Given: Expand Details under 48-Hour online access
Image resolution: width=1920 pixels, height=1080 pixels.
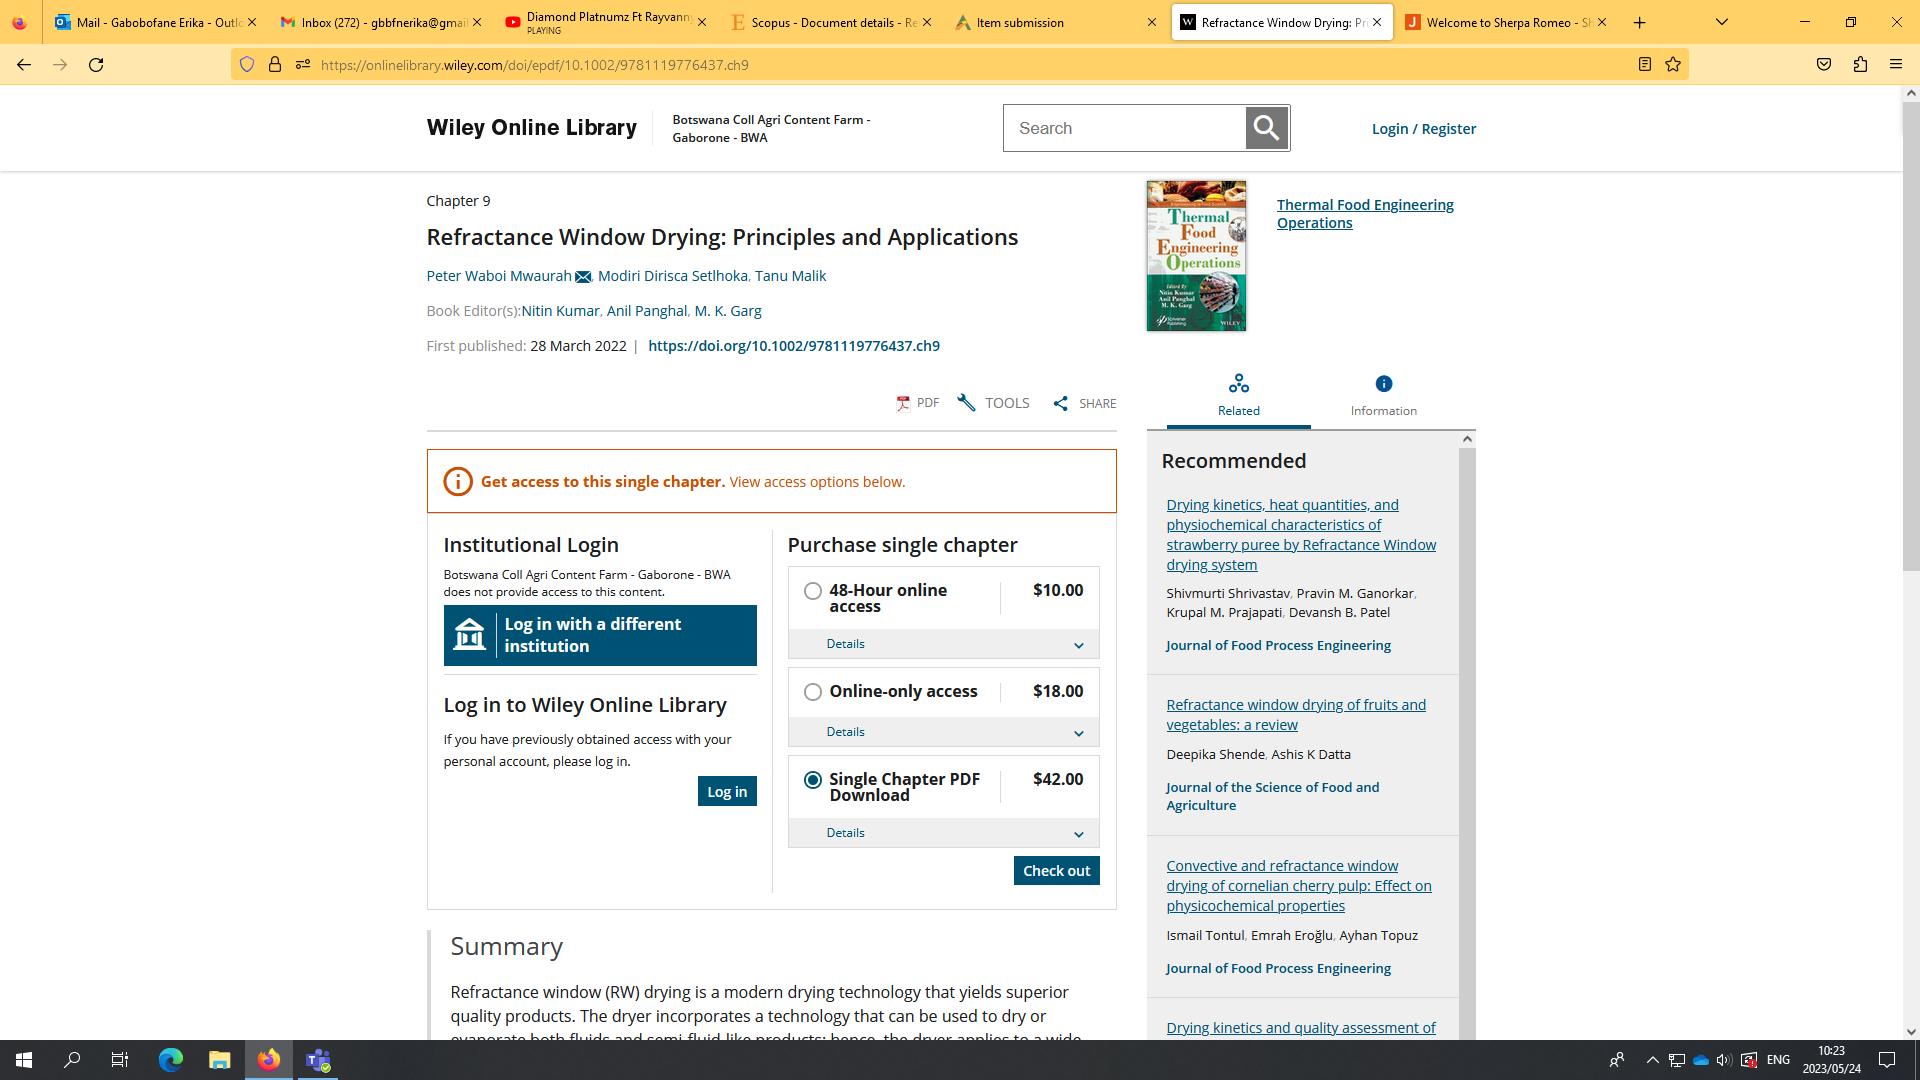Looking at the screenshot, I should (944, 644).
